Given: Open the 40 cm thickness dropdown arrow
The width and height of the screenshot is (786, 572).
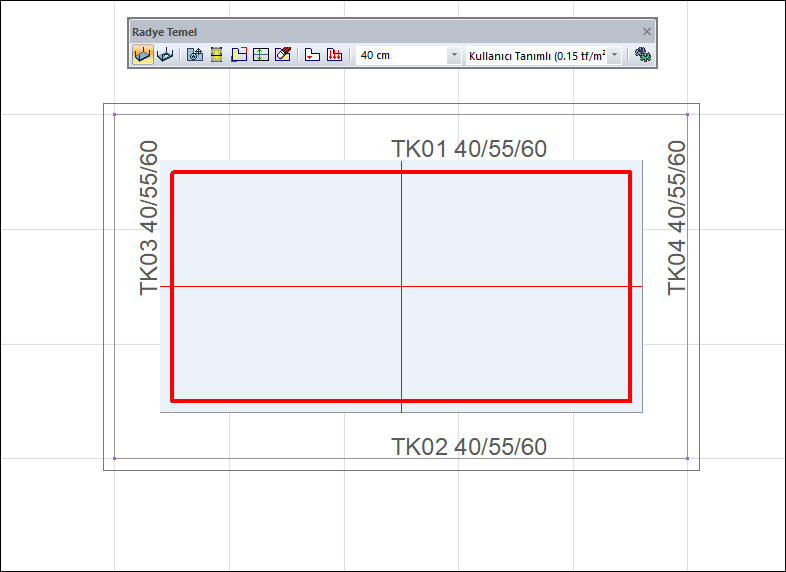Looking at the screenshot, I should [x=454, y=55].
